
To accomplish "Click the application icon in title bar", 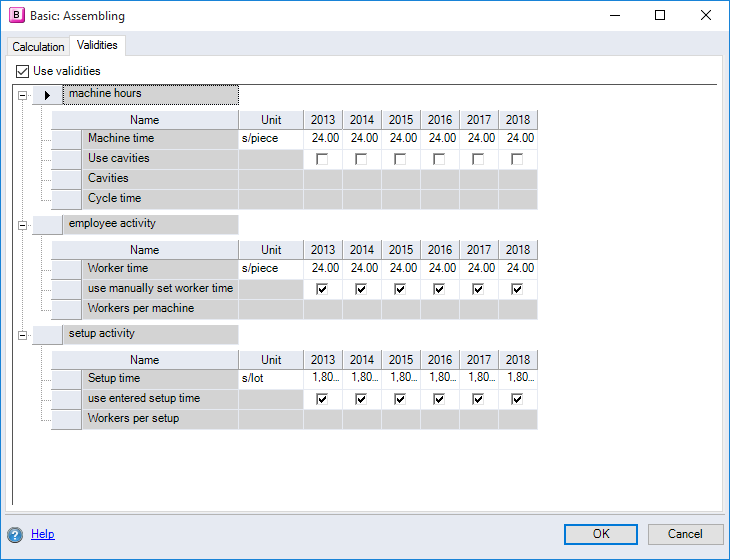I will (x=16, y=16).
